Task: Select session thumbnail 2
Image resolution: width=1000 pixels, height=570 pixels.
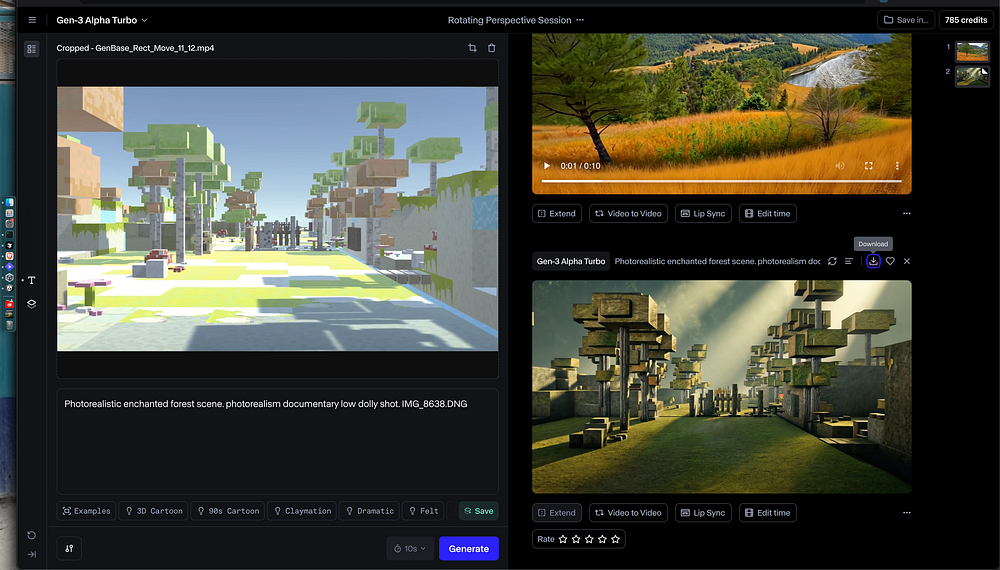Action: tap(972, 76)
